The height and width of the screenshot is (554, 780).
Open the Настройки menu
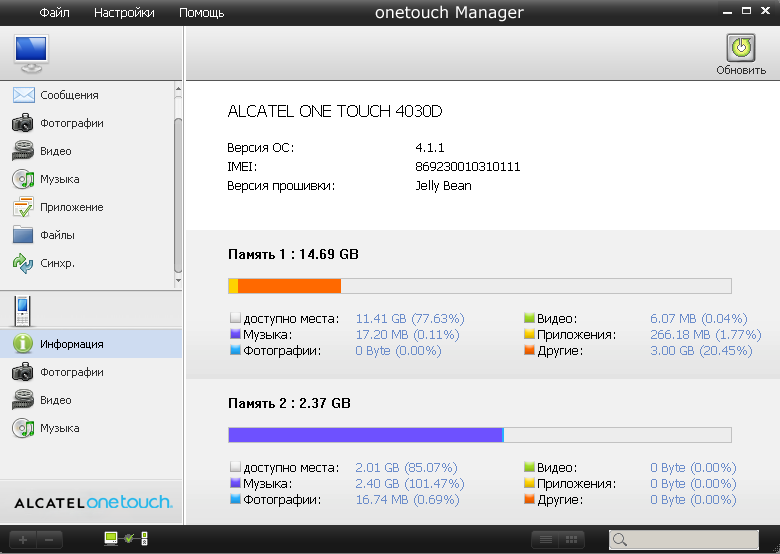pyautogui.click(x=124, y=12)
